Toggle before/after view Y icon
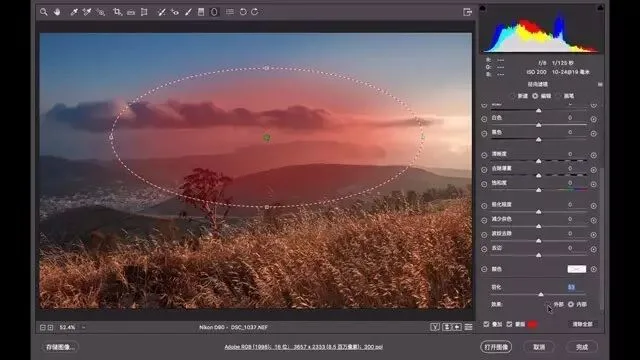The image size is (640, 360). coord(435,327)
